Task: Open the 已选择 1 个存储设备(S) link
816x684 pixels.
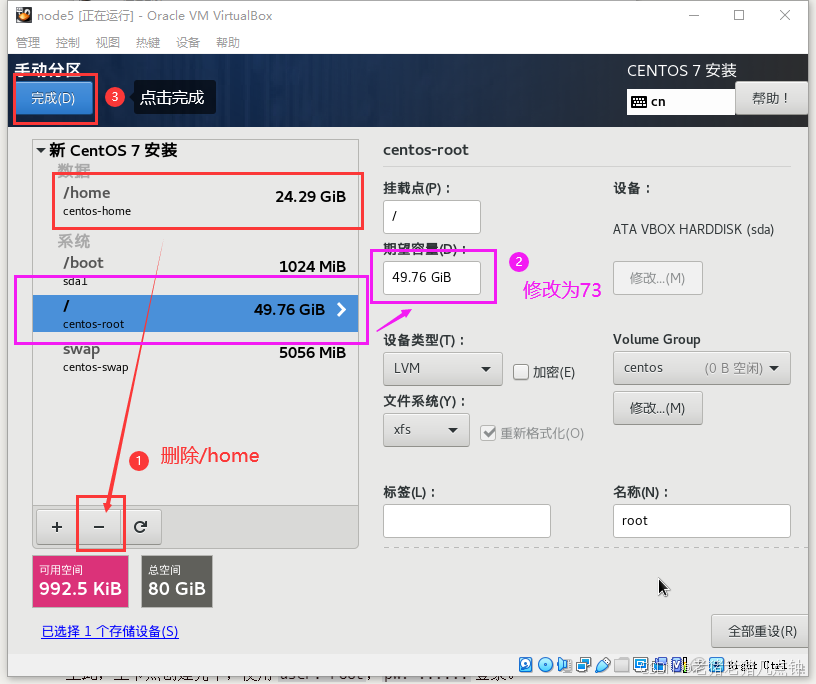Action: (110, 631)
